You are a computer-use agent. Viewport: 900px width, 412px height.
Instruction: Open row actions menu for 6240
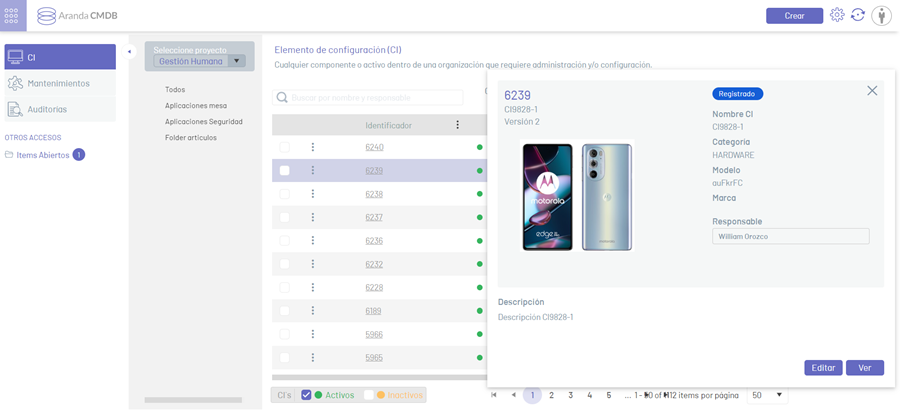tap(312, 147)
